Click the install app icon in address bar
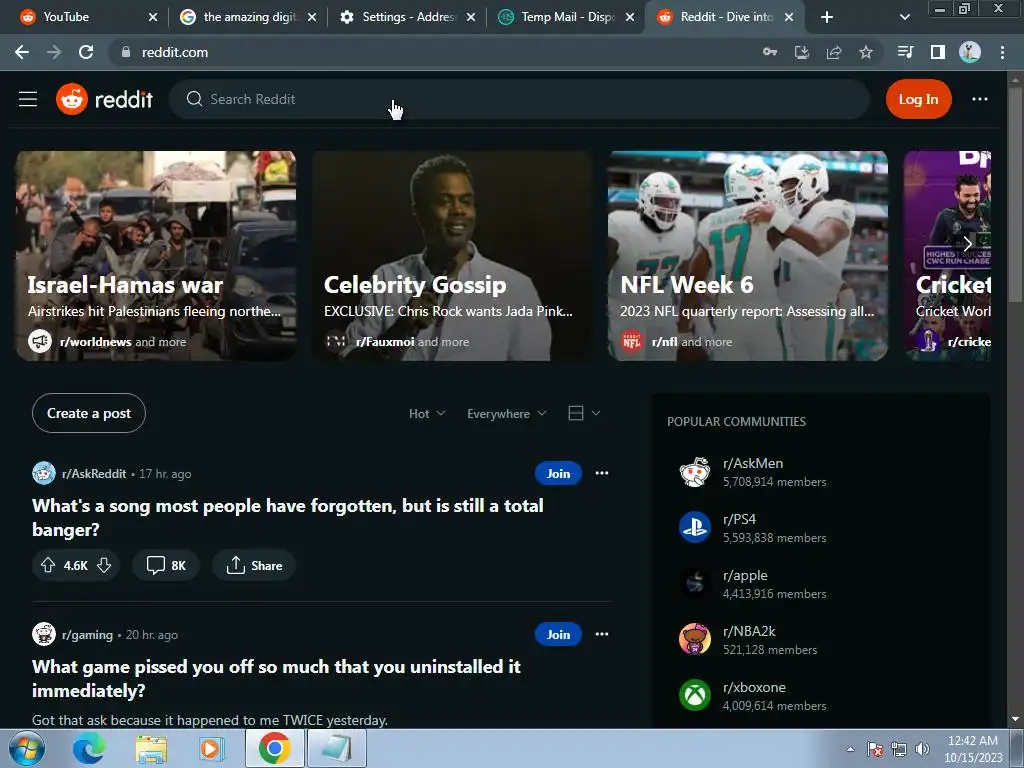The width and height of the screenshot is (1024, 768). [801, 52]
